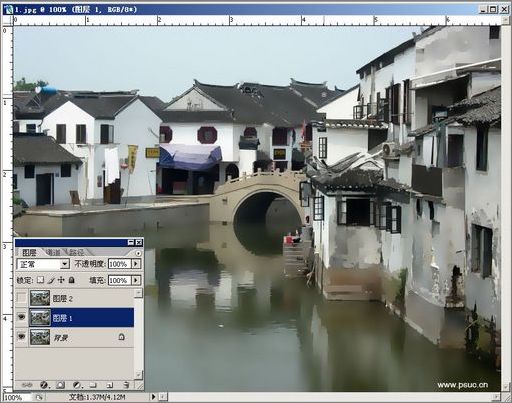This screenshot has width=512, height=403.
Task: Click the link layers icon in Layers panel
Action: click(x=27, y=385)
